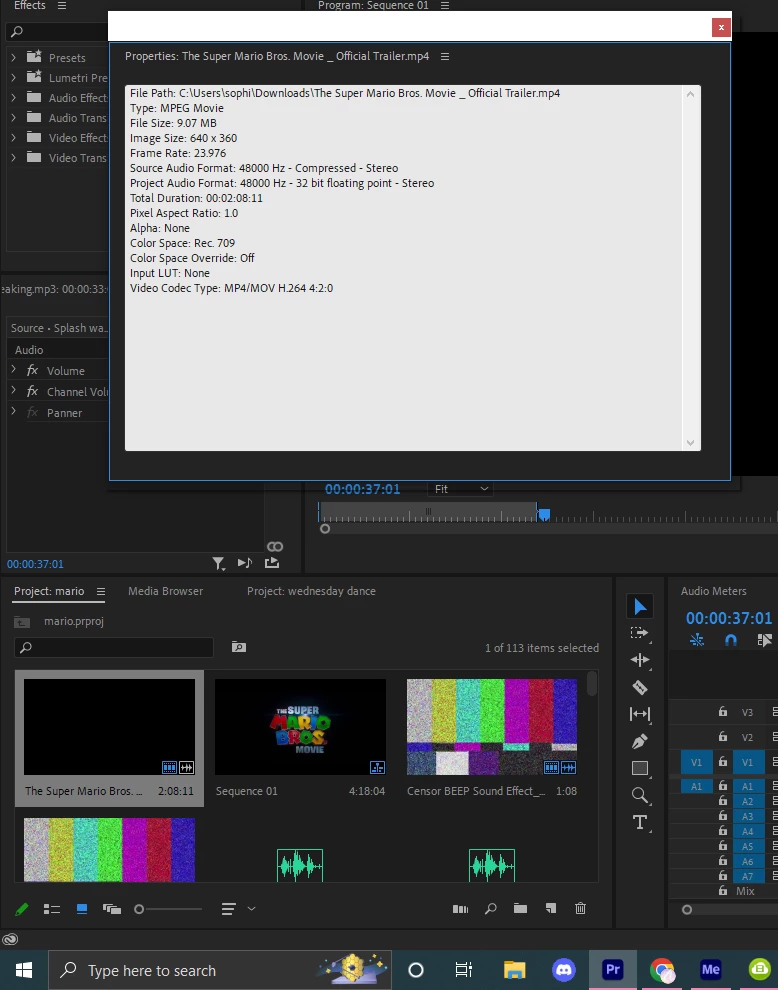Viewport: 778px width, 990px height.
Task: Open the Effects panel menu
Action: point(62,5)
